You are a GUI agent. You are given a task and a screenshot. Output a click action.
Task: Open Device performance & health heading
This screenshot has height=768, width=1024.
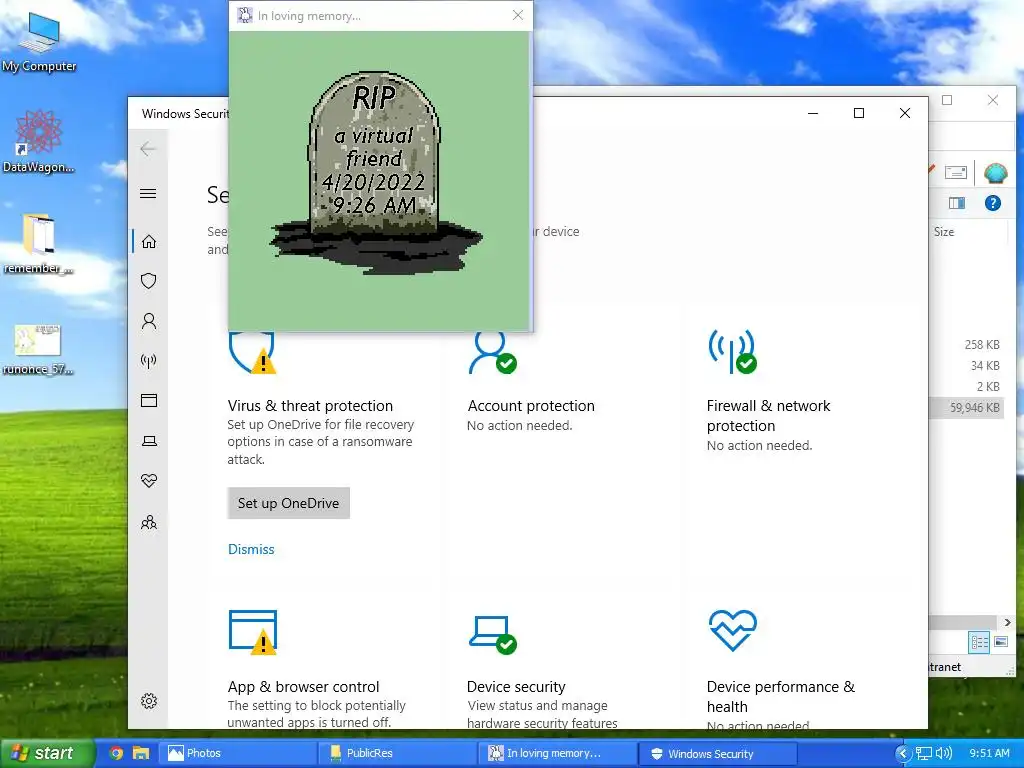tap(781, 697)
